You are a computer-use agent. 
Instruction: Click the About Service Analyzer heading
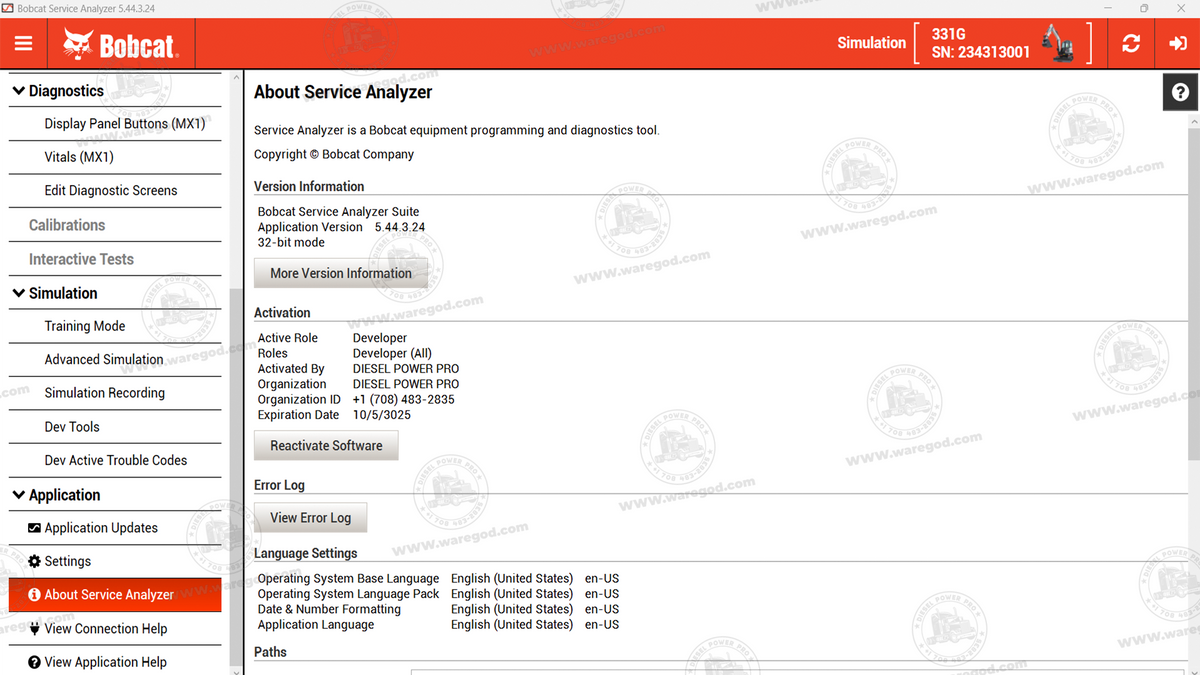343,92
